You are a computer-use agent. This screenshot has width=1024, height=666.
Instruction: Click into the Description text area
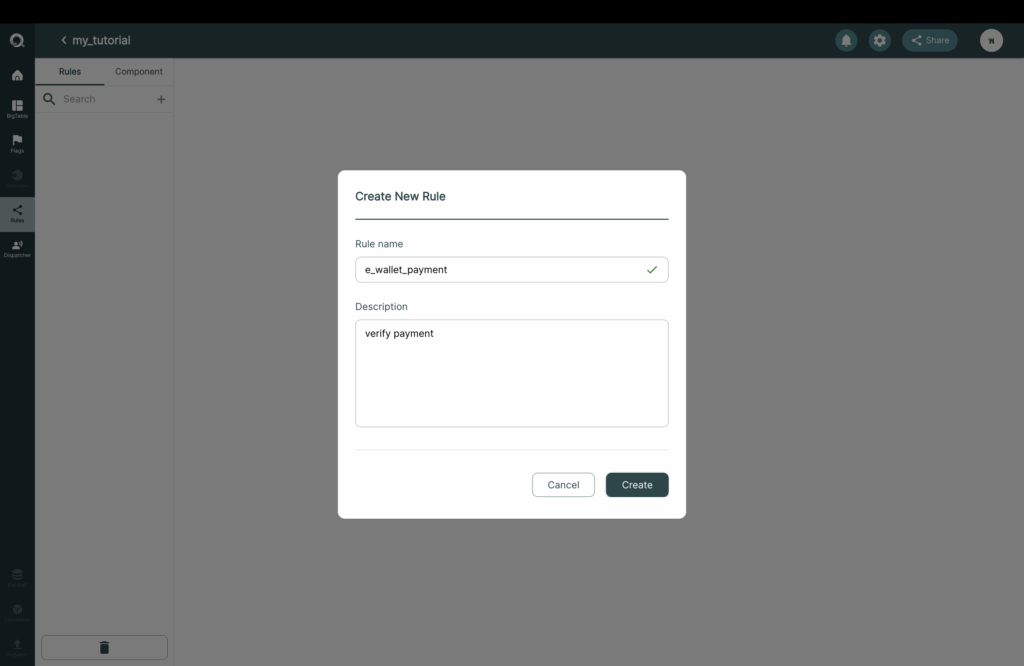[x=511, y=373]
